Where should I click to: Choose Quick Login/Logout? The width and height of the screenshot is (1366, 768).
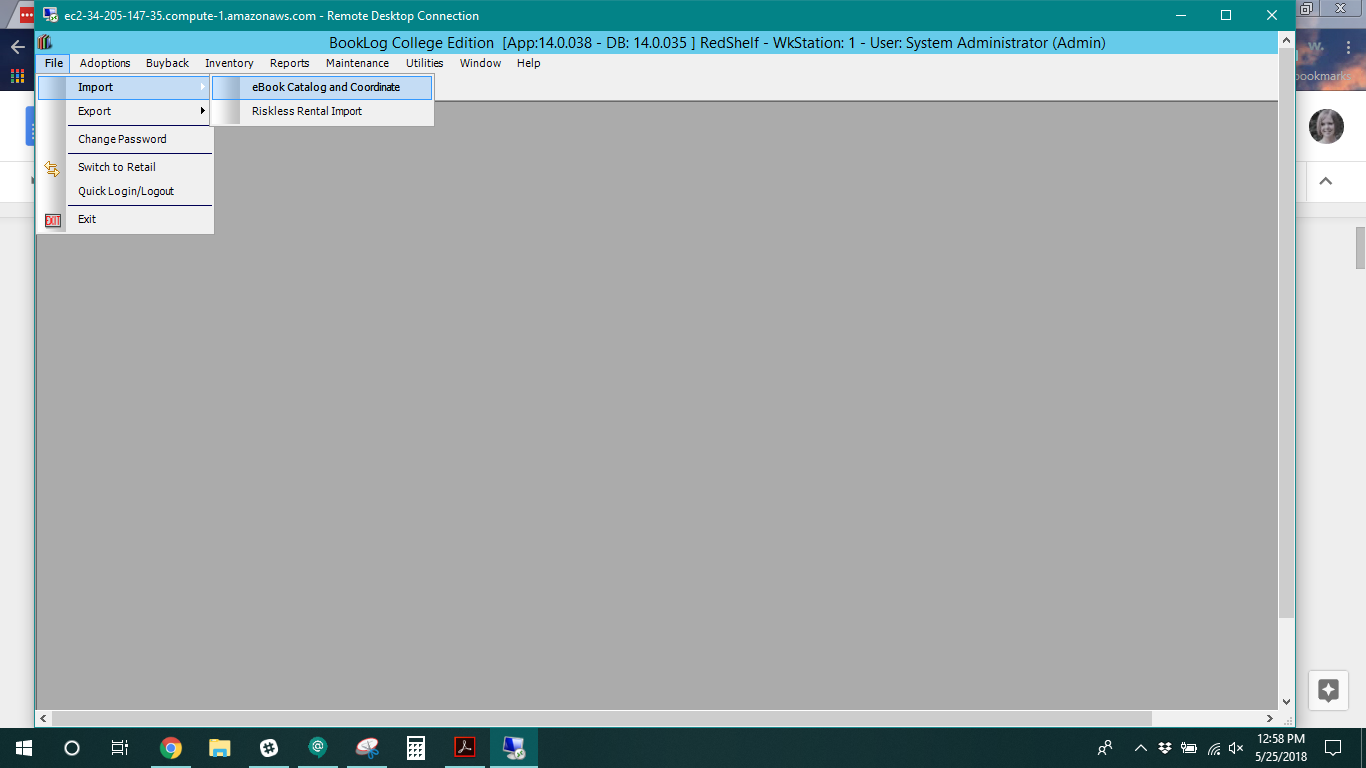pyautogui.click(x=124, y=191)
